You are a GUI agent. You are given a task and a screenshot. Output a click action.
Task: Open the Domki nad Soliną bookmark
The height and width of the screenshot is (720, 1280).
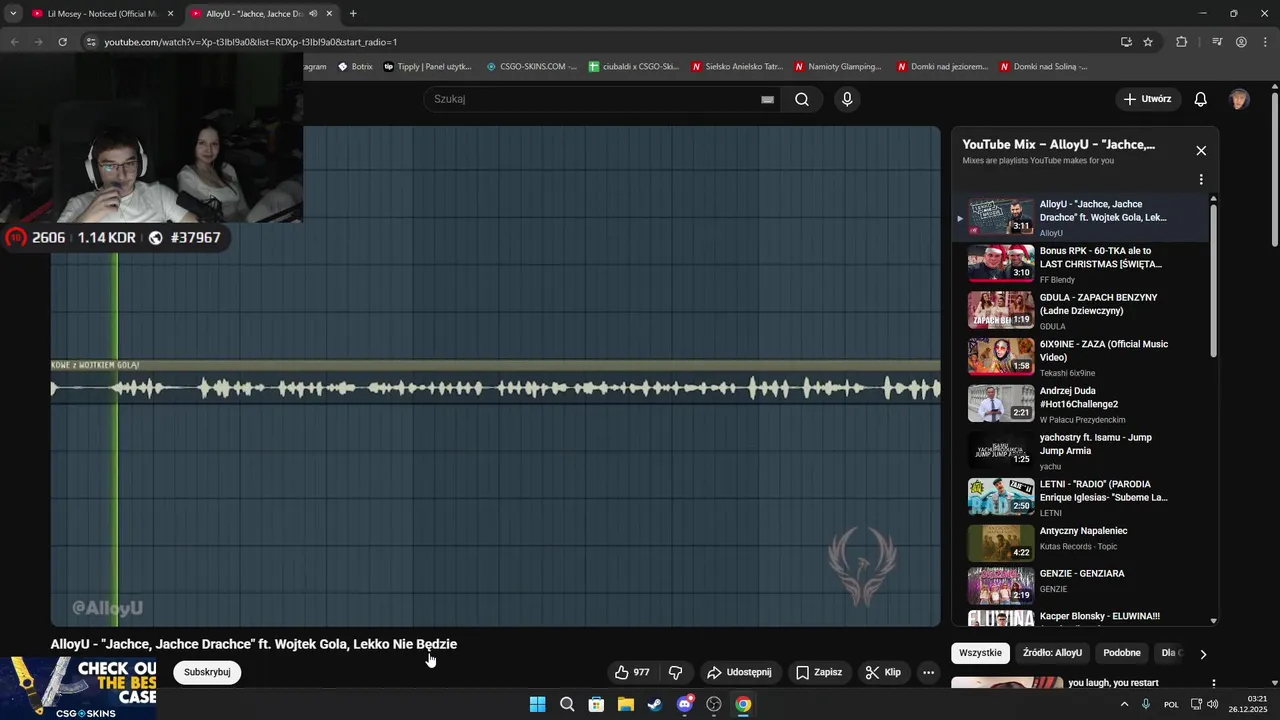click(1043, 67)
